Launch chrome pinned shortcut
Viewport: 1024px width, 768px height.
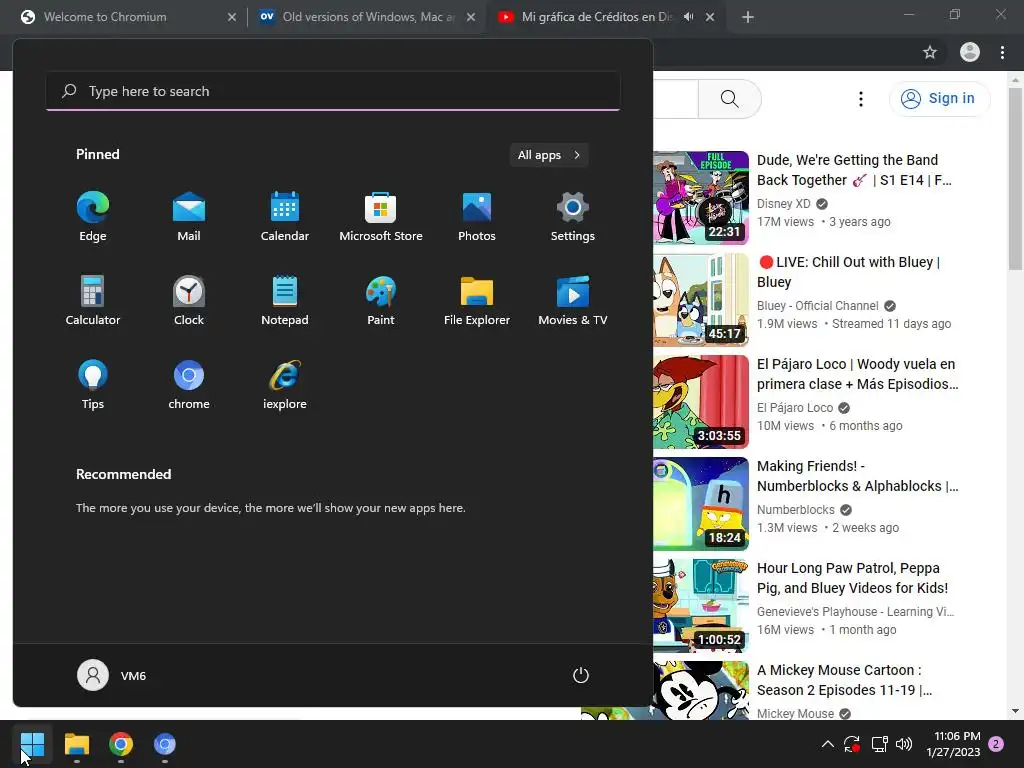click(189, 385)
